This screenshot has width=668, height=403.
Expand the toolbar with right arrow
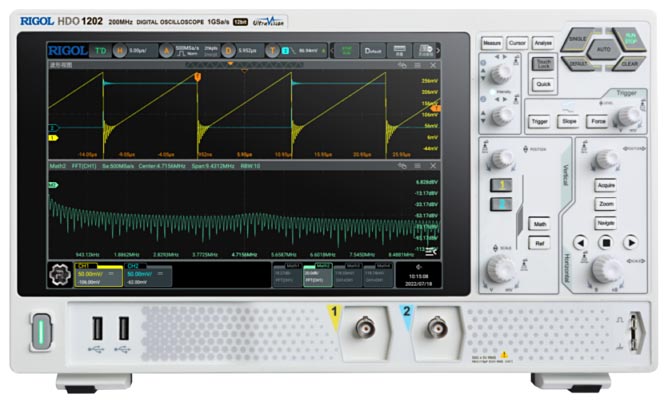(438, 49)
